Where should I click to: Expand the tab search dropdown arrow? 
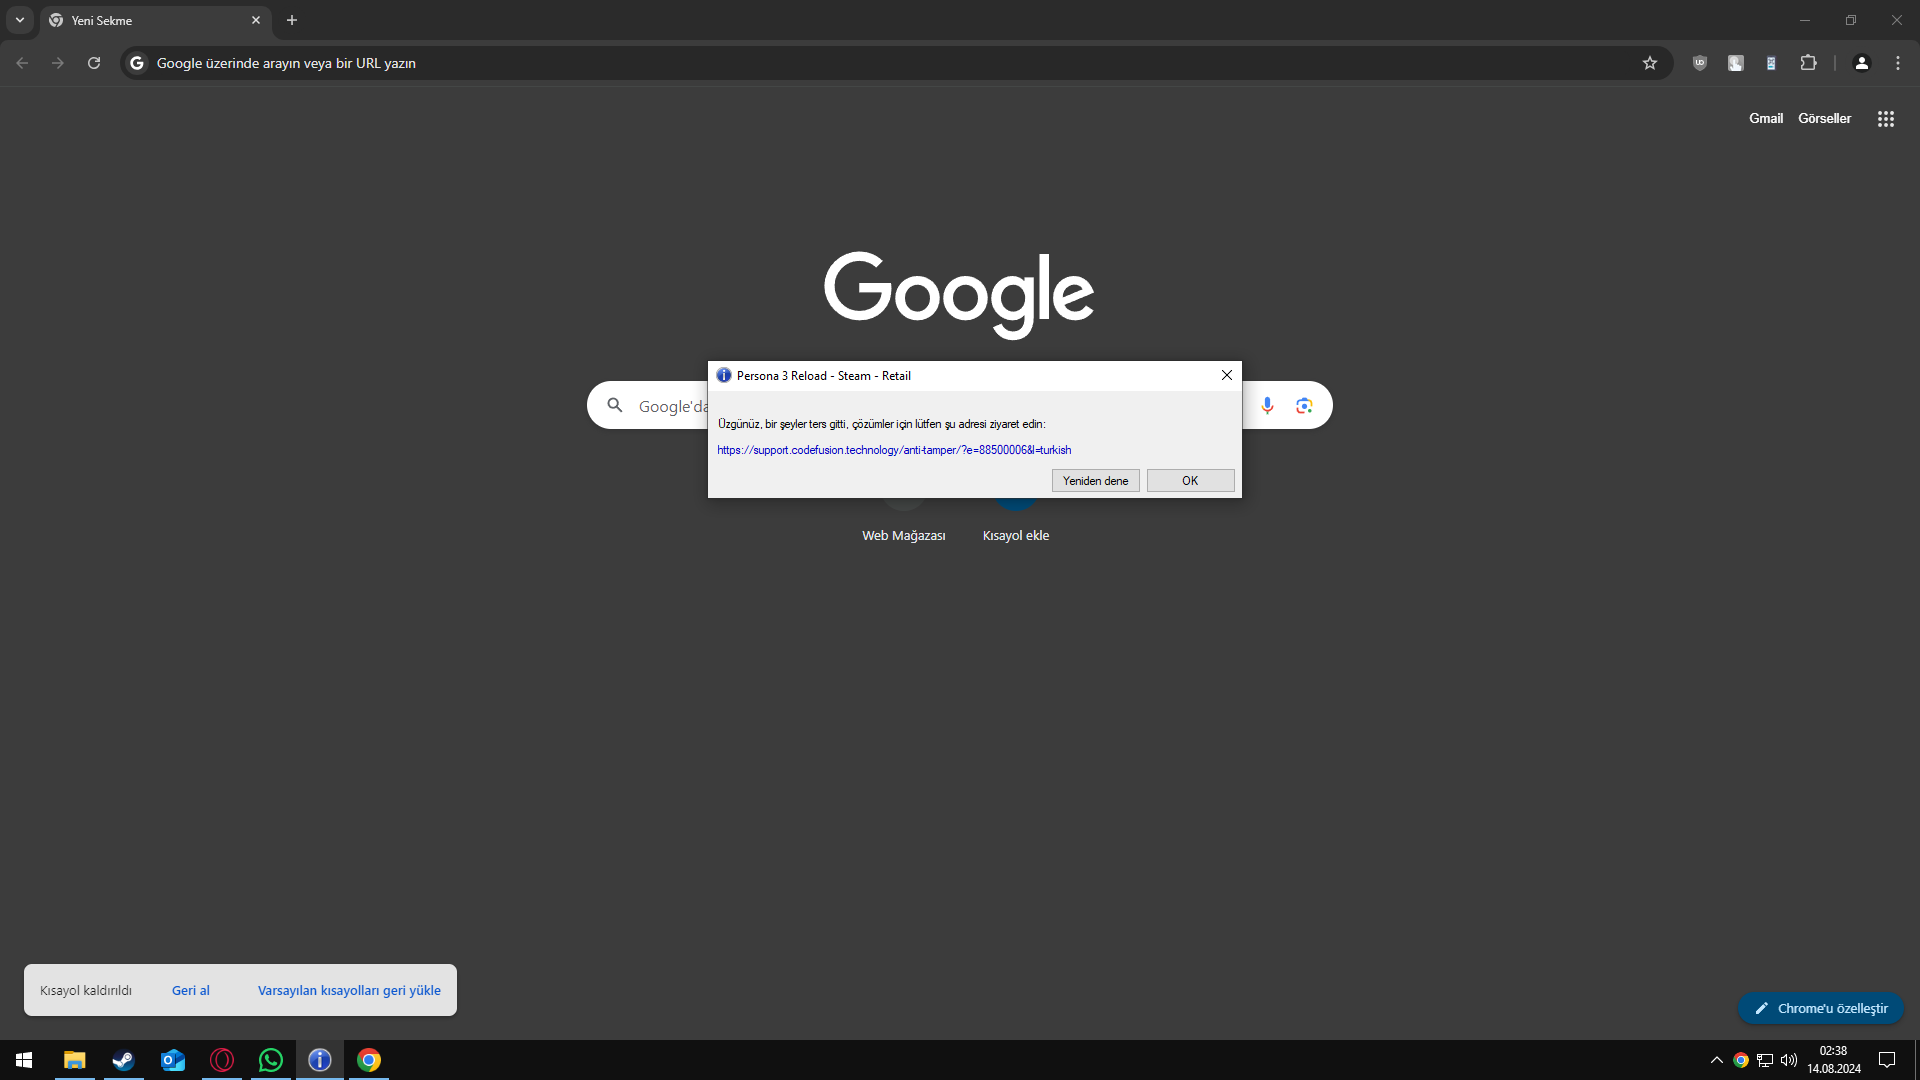point(20,20)
